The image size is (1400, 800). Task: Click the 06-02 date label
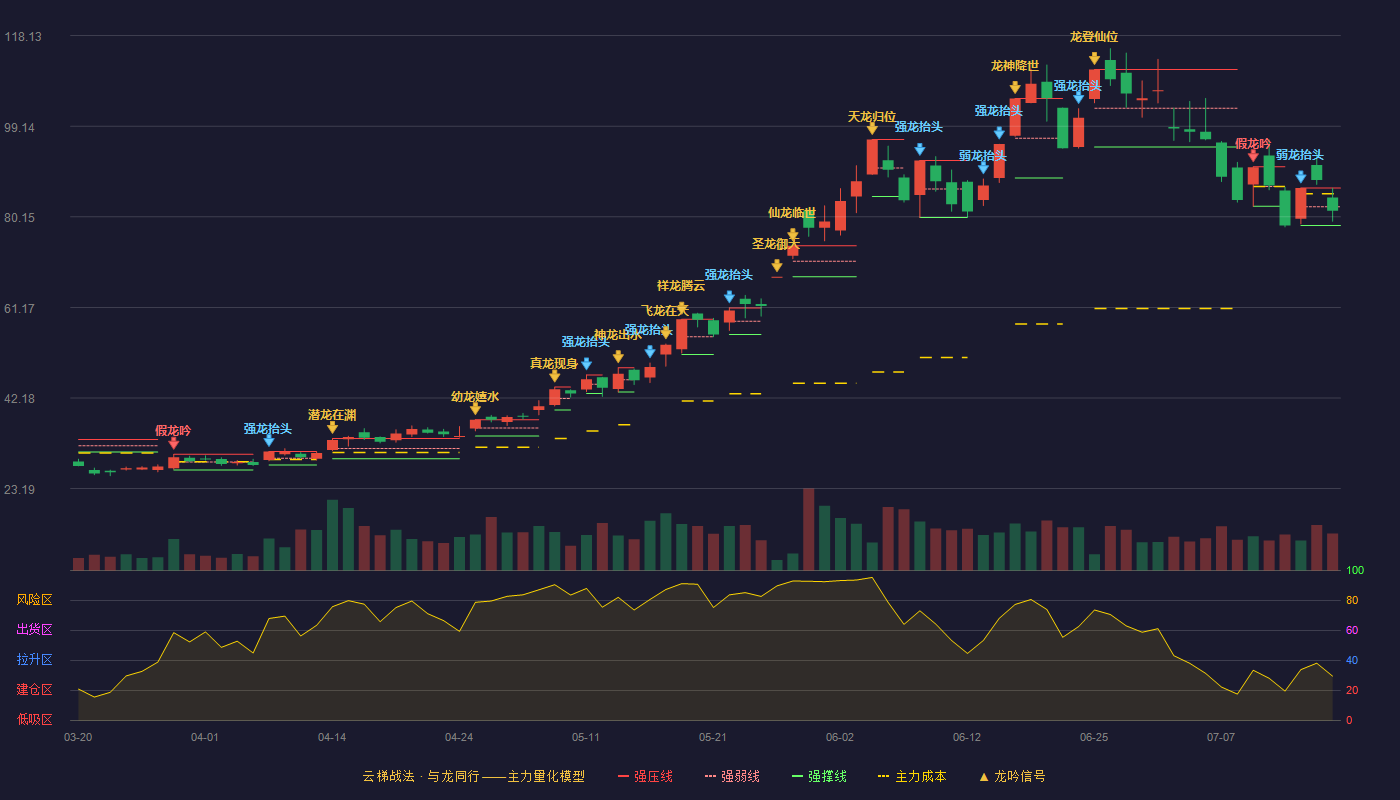coord(840,737)
